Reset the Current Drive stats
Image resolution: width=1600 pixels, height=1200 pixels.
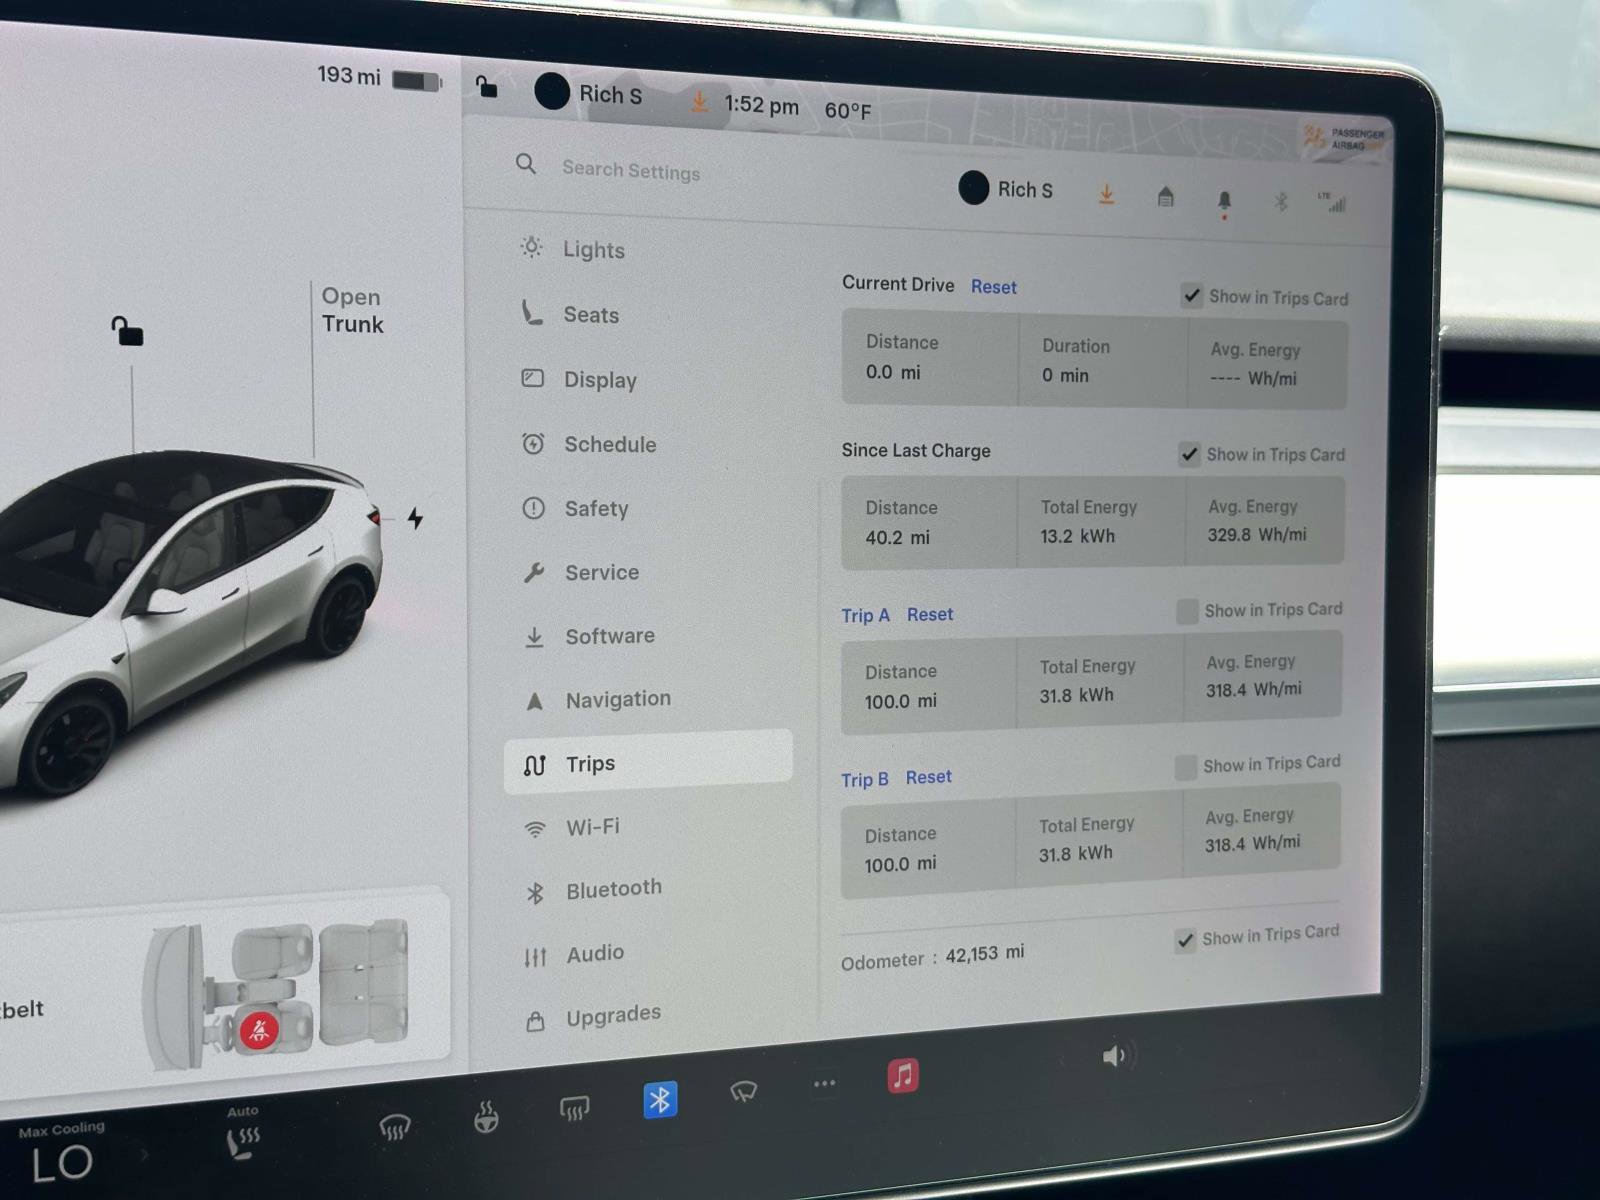click(993, 287)
